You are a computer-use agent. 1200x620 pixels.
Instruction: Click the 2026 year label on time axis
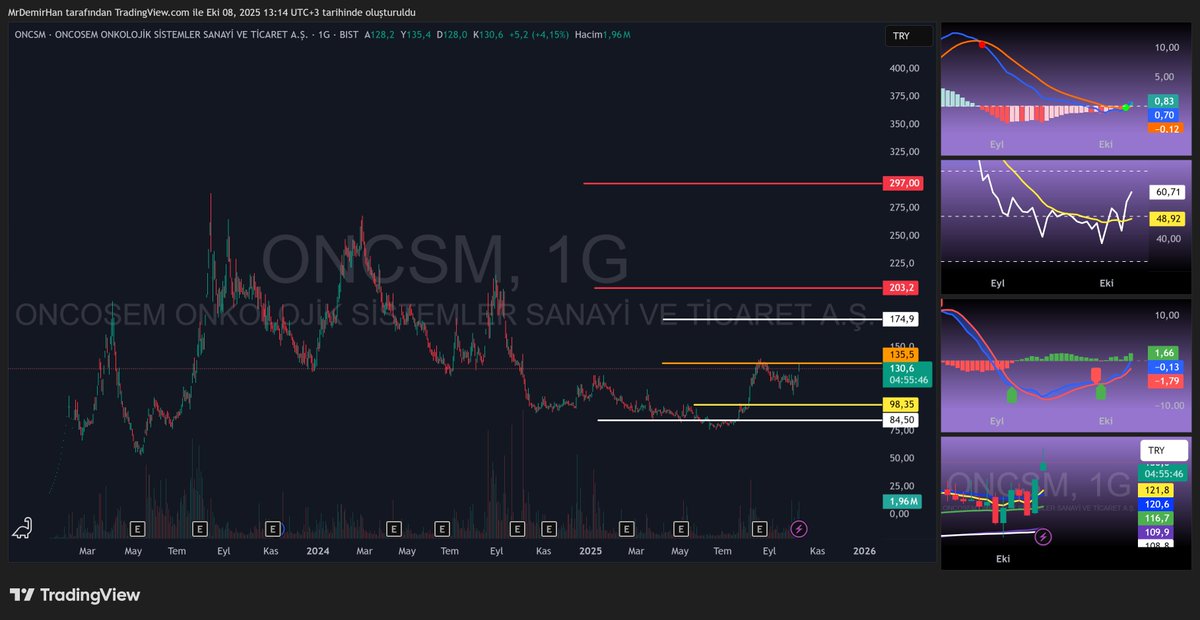tap(864, 551)
